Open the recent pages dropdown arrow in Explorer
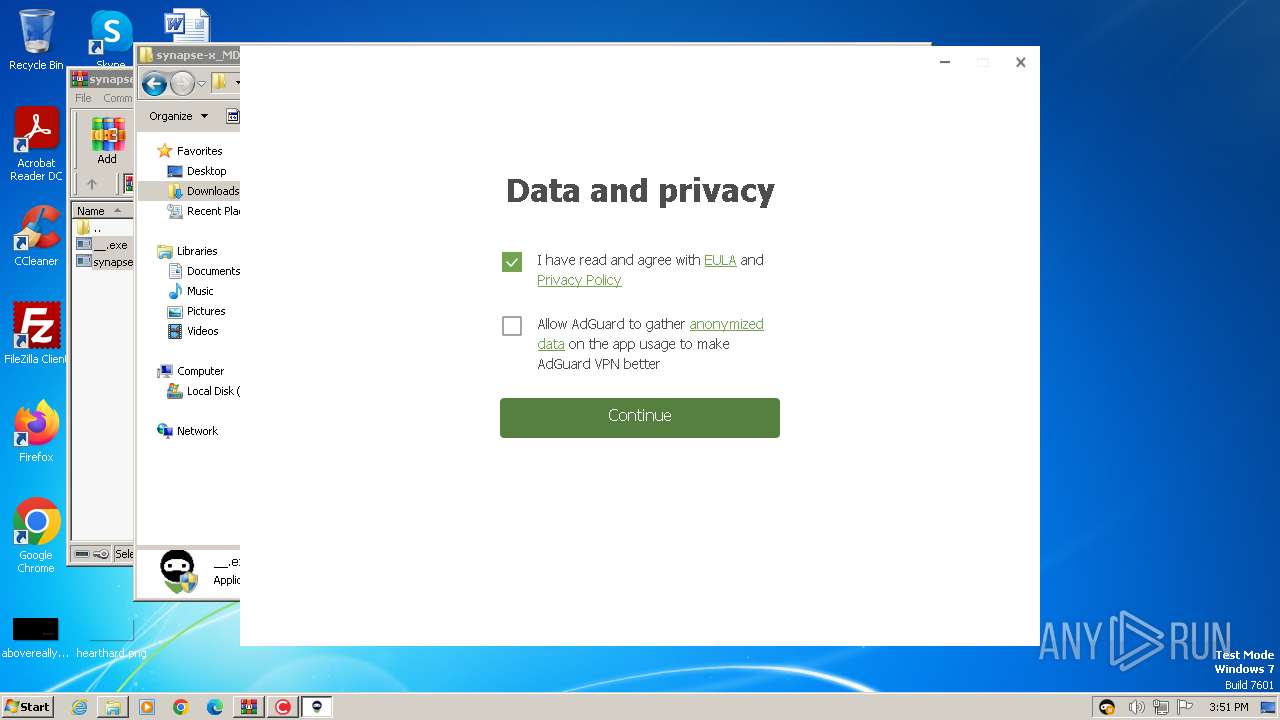This screenshot has width=1280, height=720. tap(201, 84)
